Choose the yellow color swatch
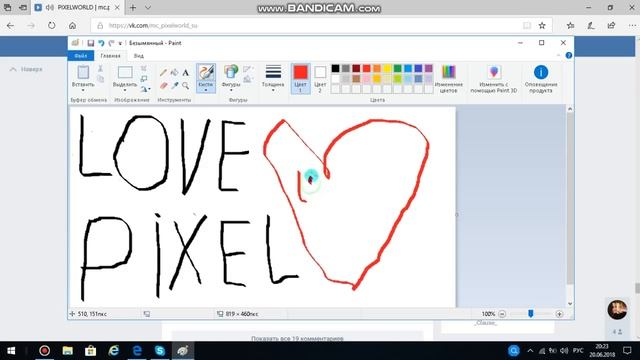The height and width of the screenshot is (360, 640). (x=387, y=68)
